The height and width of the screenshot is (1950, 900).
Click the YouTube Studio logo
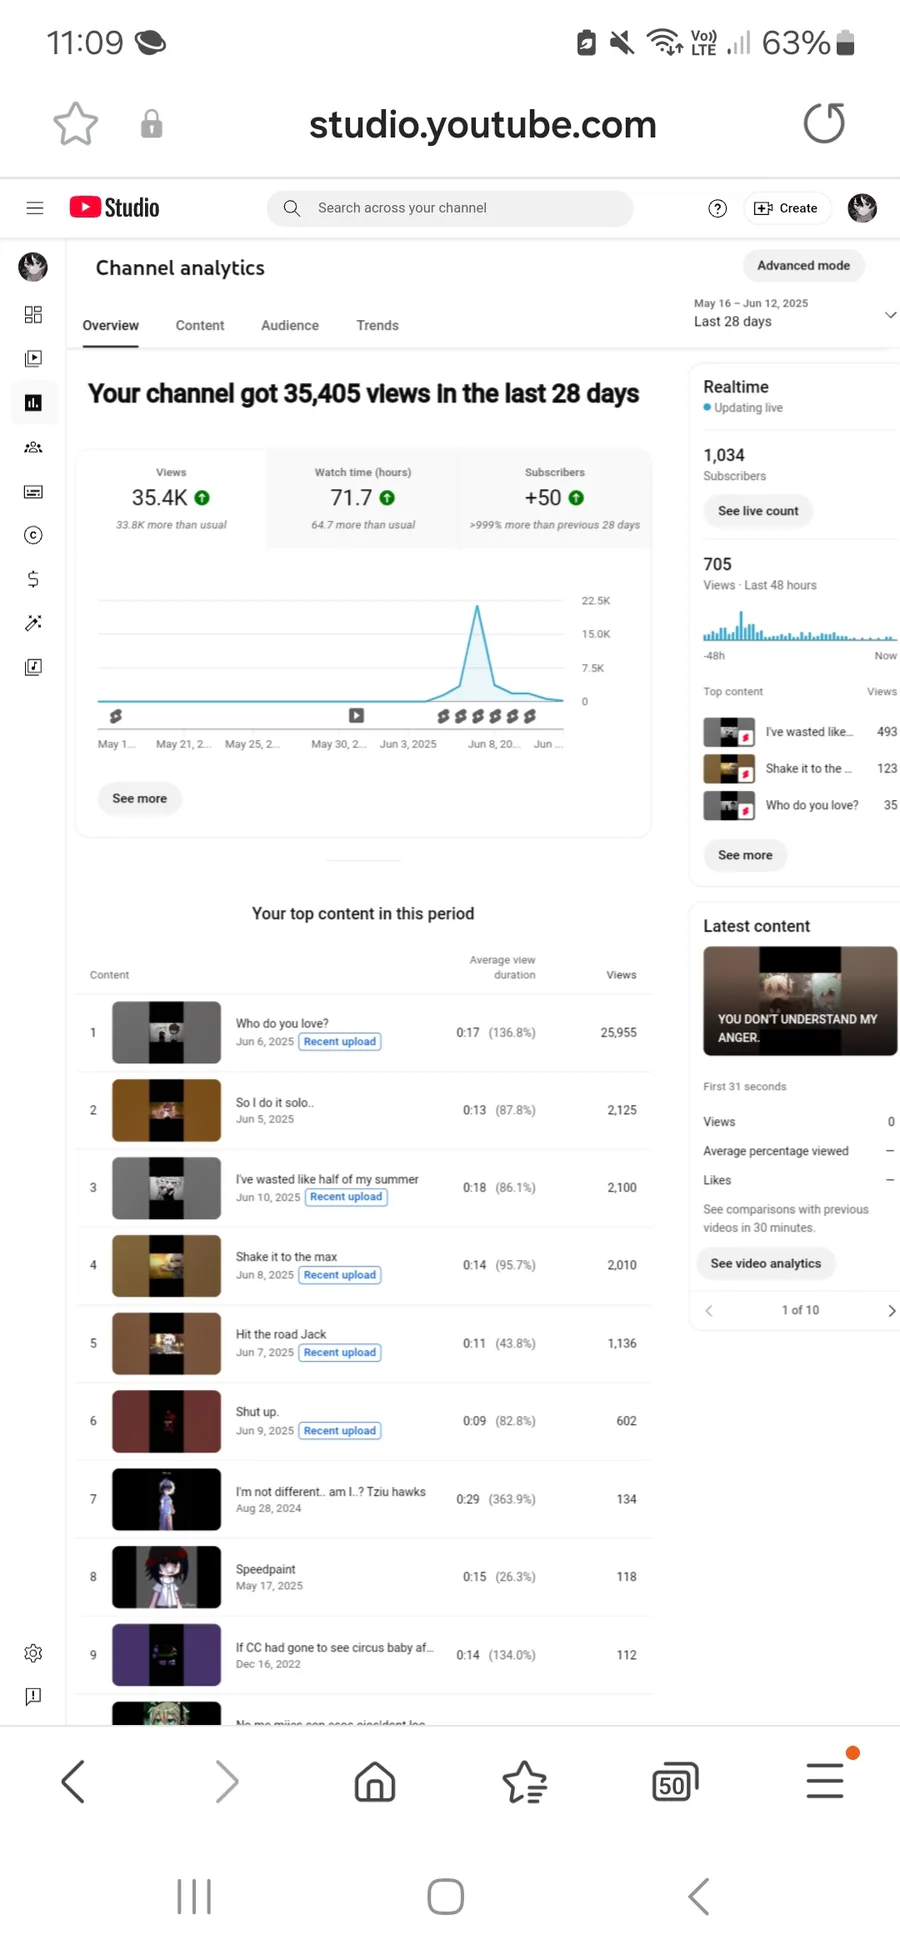click(x=114, y=207)
